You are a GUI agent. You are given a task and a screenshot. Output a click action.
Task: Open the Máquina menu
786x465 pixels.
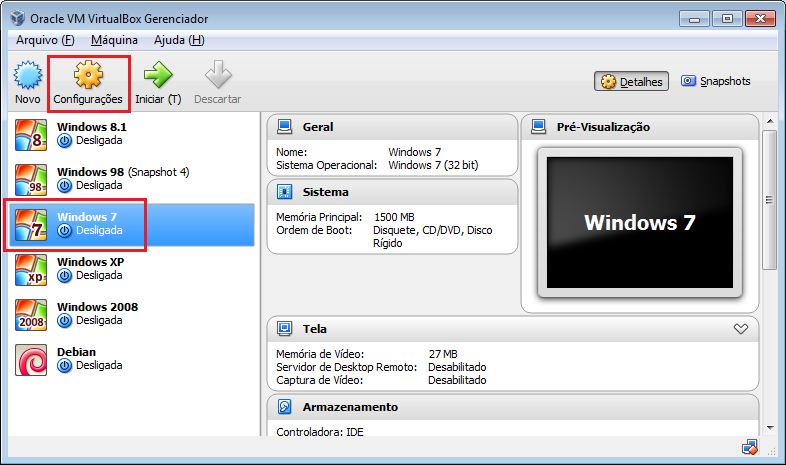(114, 40)
